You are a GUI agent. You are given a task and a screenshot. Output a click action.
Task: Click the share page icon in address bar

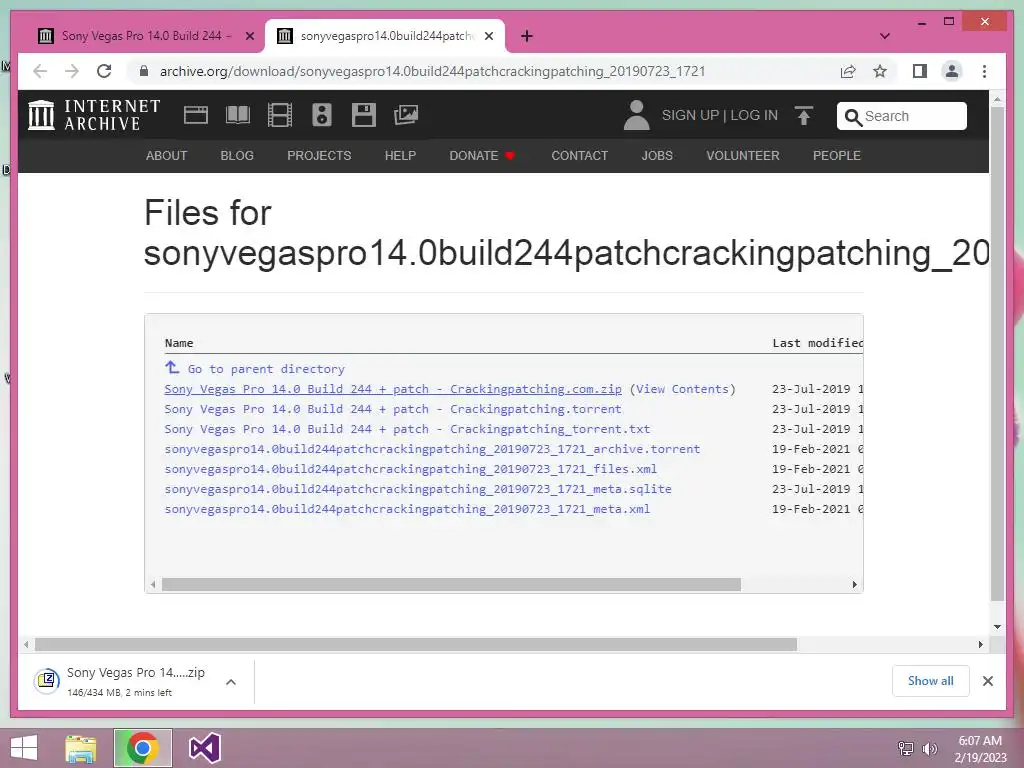(848, 71)
